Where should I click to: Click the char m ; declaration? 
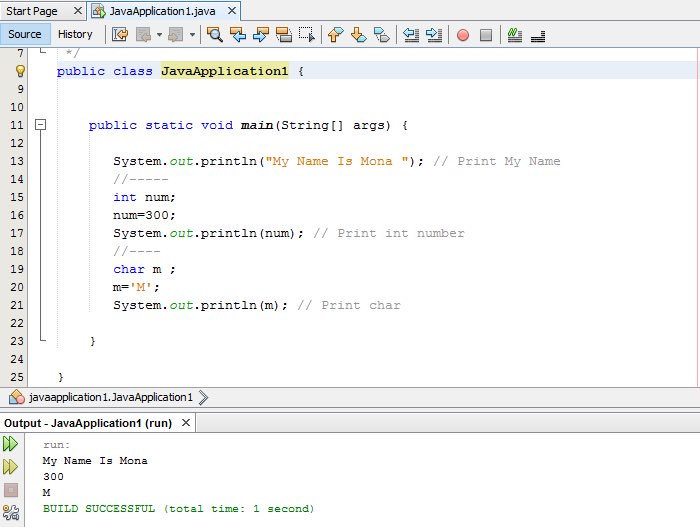[x=144, y=269]
